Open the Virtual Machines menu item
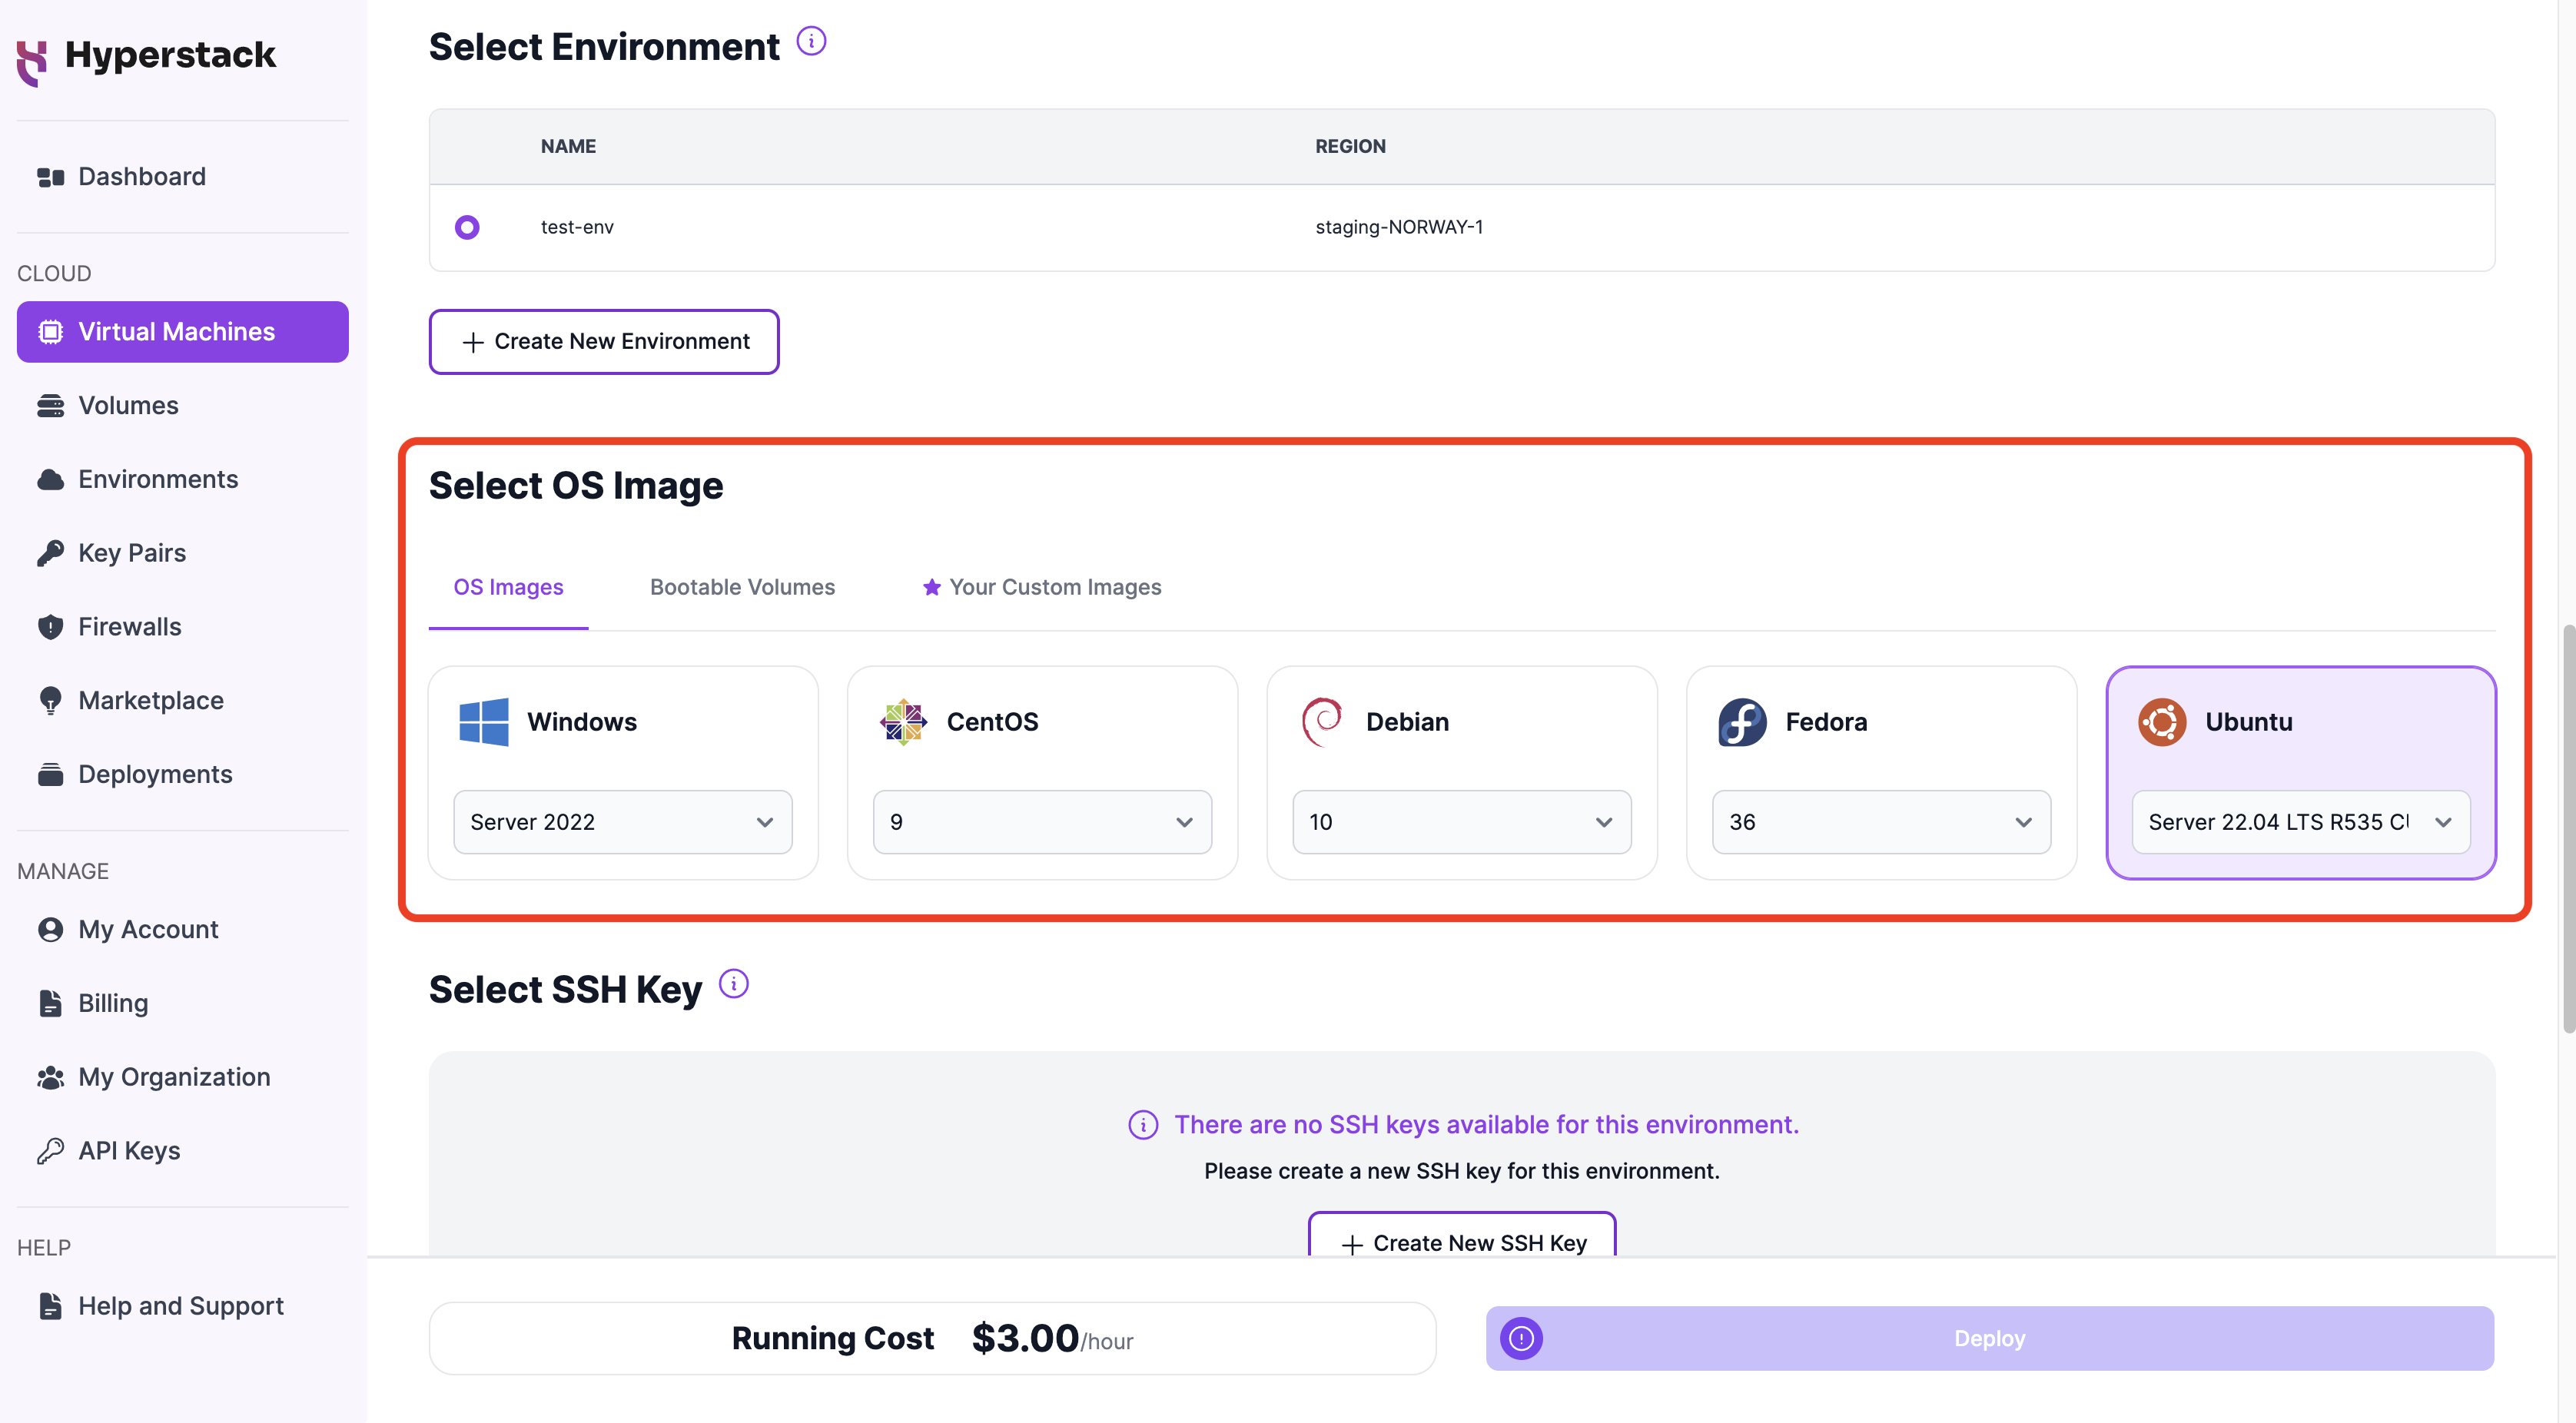This screenshot has height=1423, width=2576. [182, 332]
